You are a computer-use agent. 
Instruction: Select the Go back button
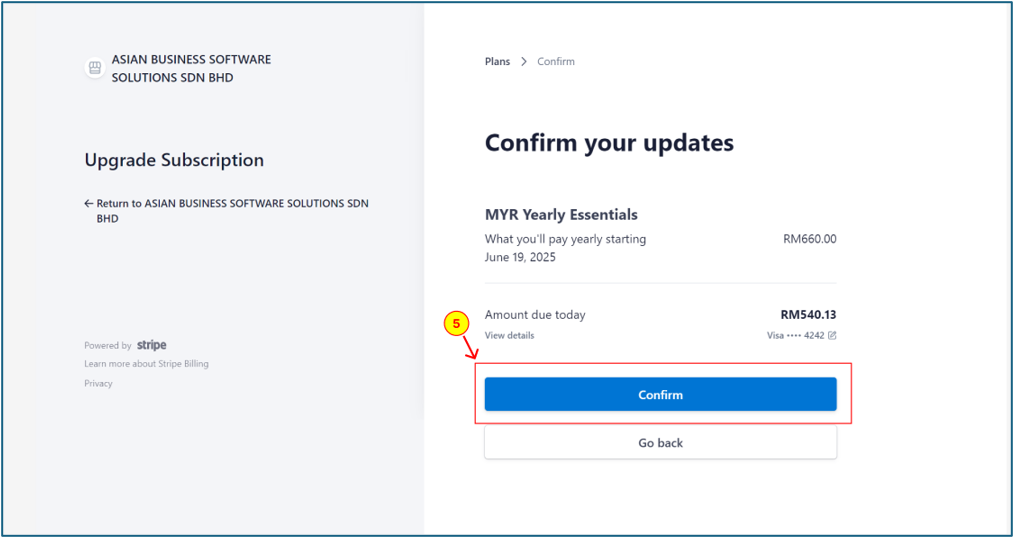(x=660, y=443)
